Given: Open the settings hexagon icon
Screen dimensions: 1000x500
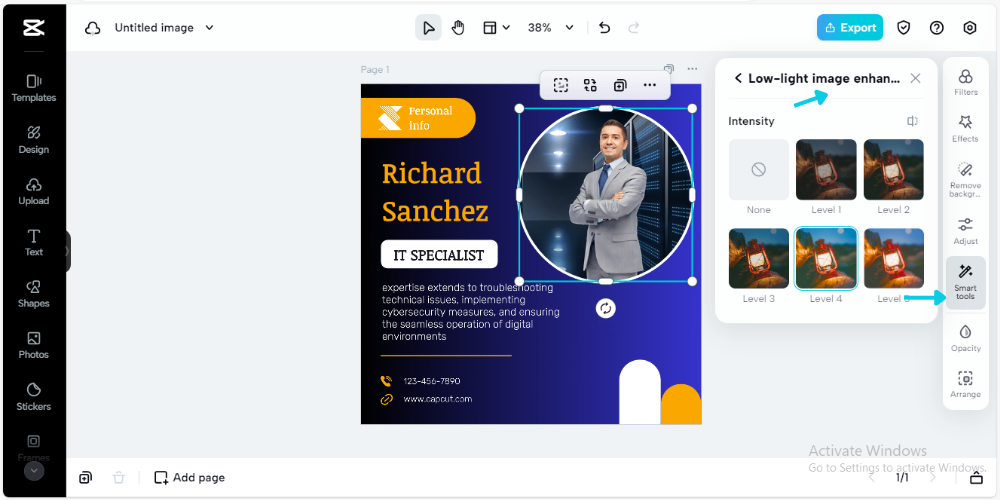Looking at the screenshot, I should point(969,28).
